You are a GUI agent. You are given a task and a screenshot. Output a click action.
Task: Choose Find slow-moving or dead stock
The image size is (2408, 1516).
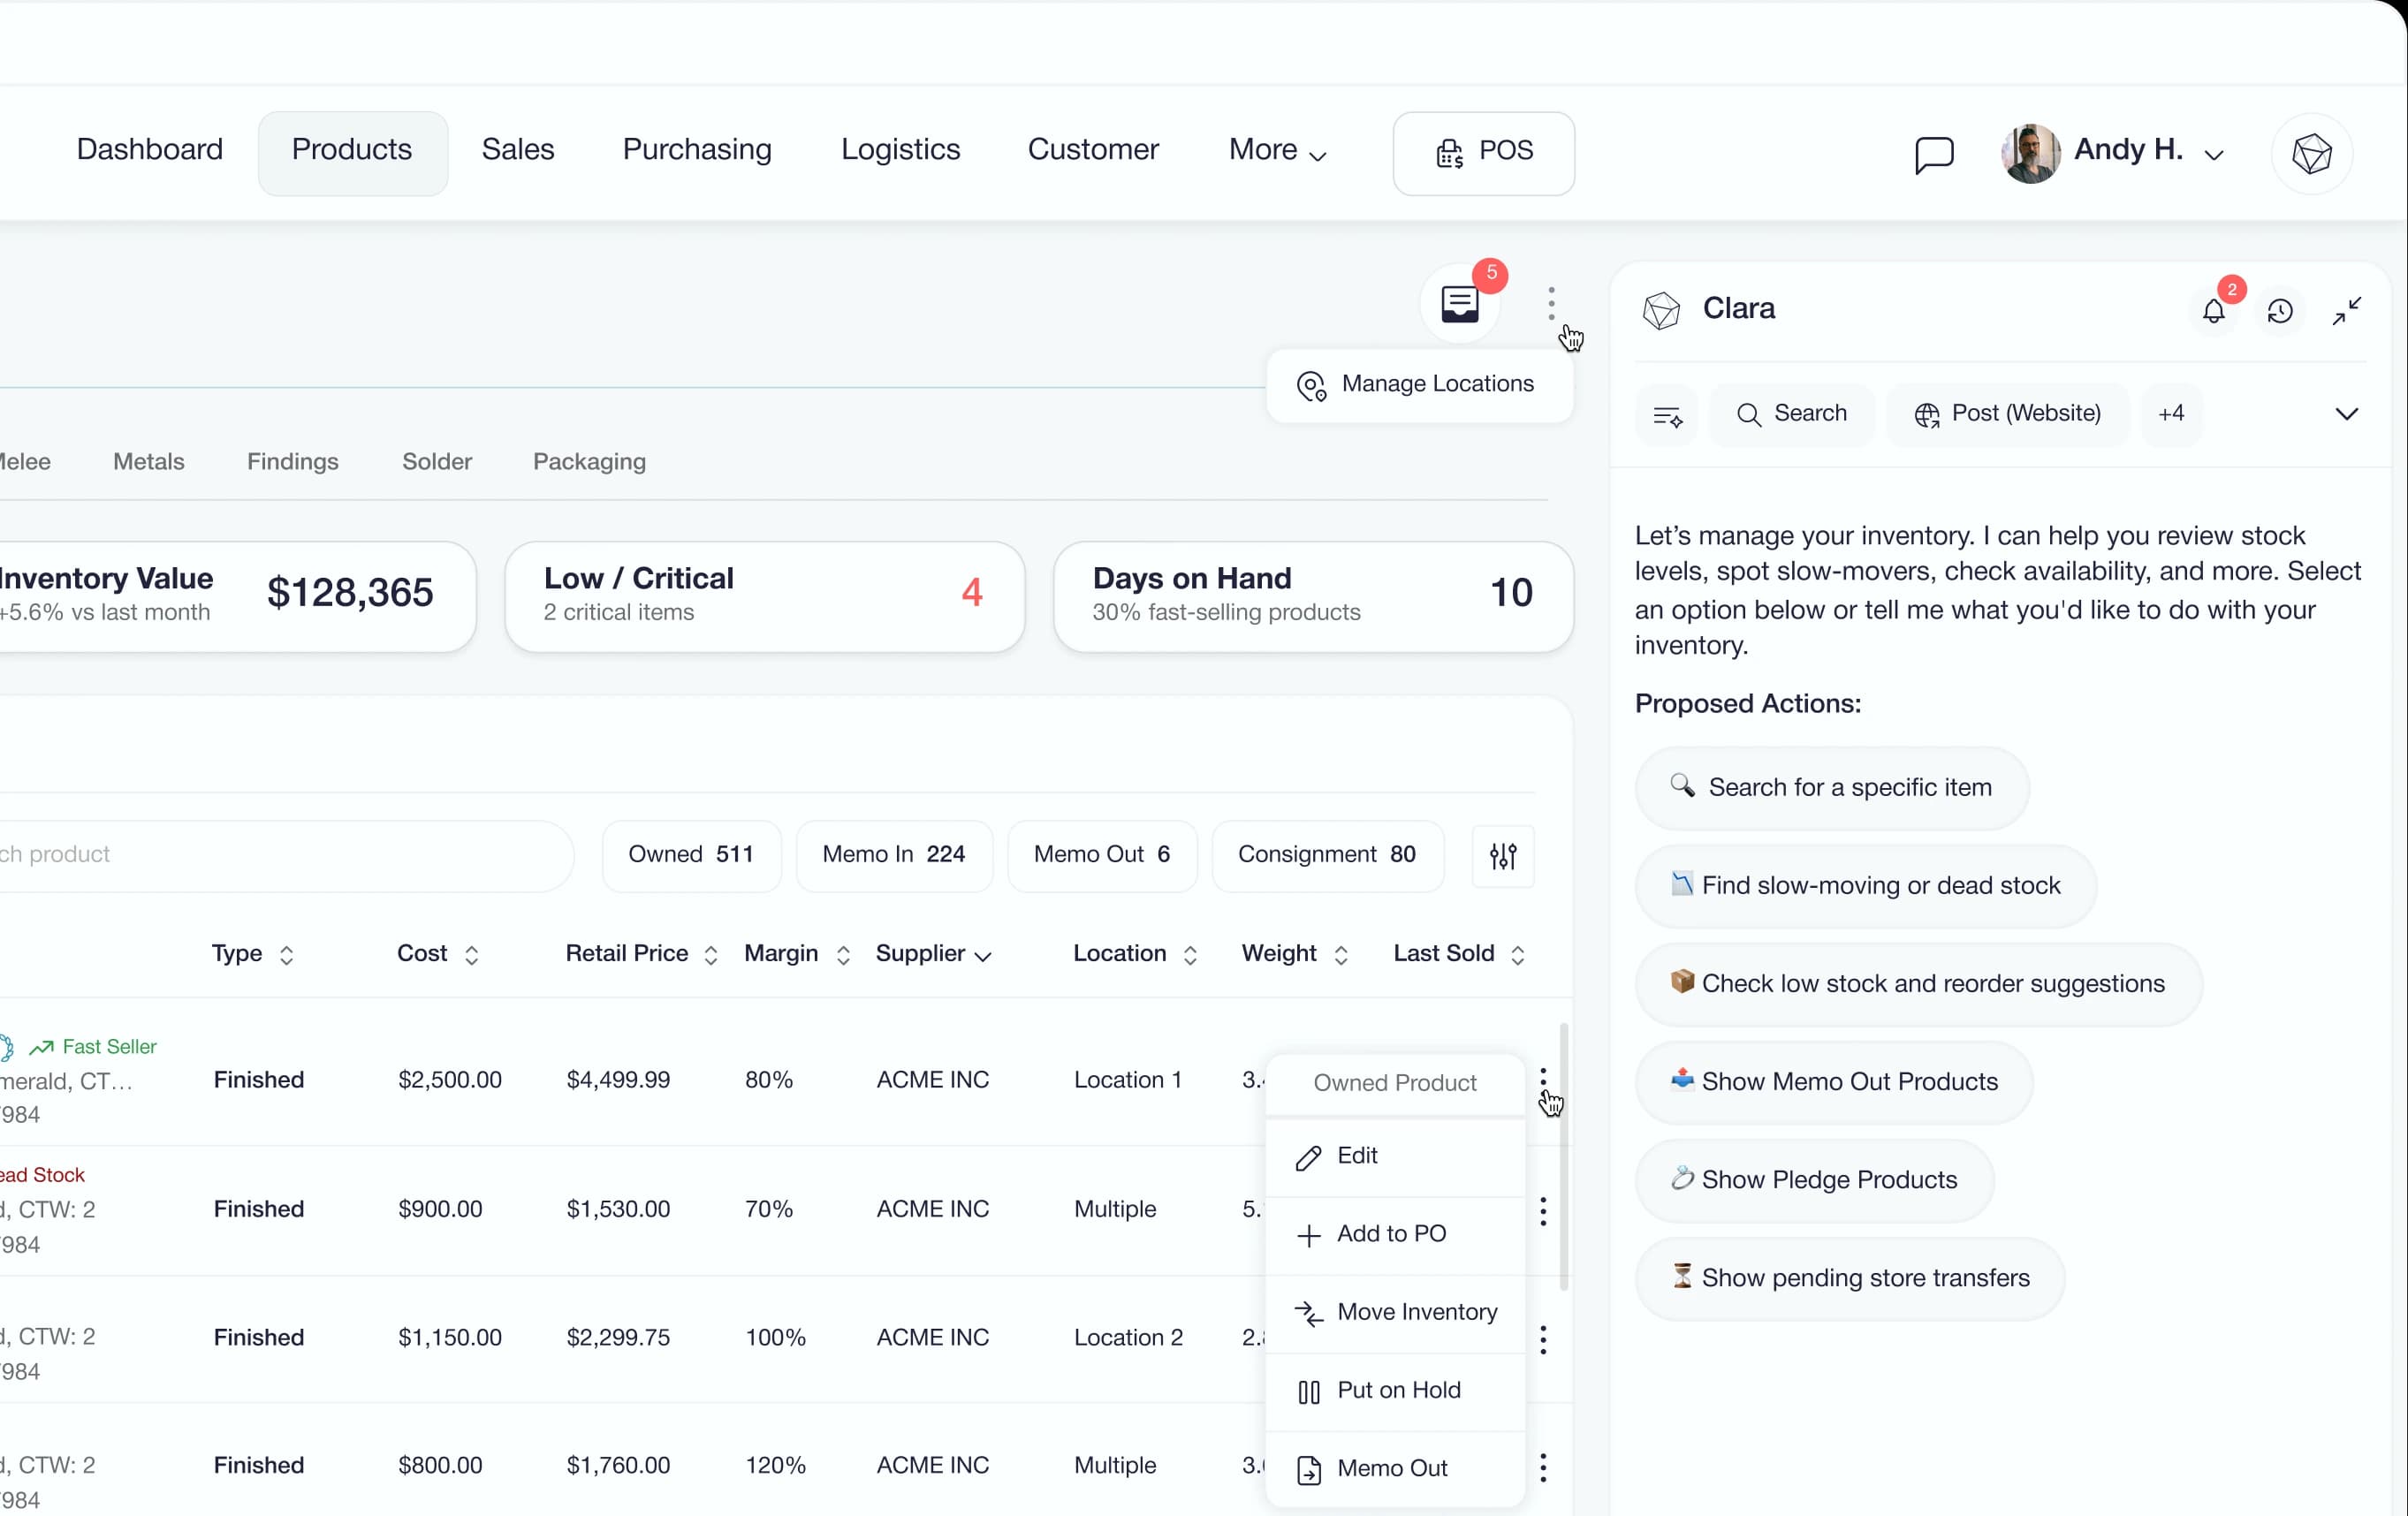(1866, 886)
